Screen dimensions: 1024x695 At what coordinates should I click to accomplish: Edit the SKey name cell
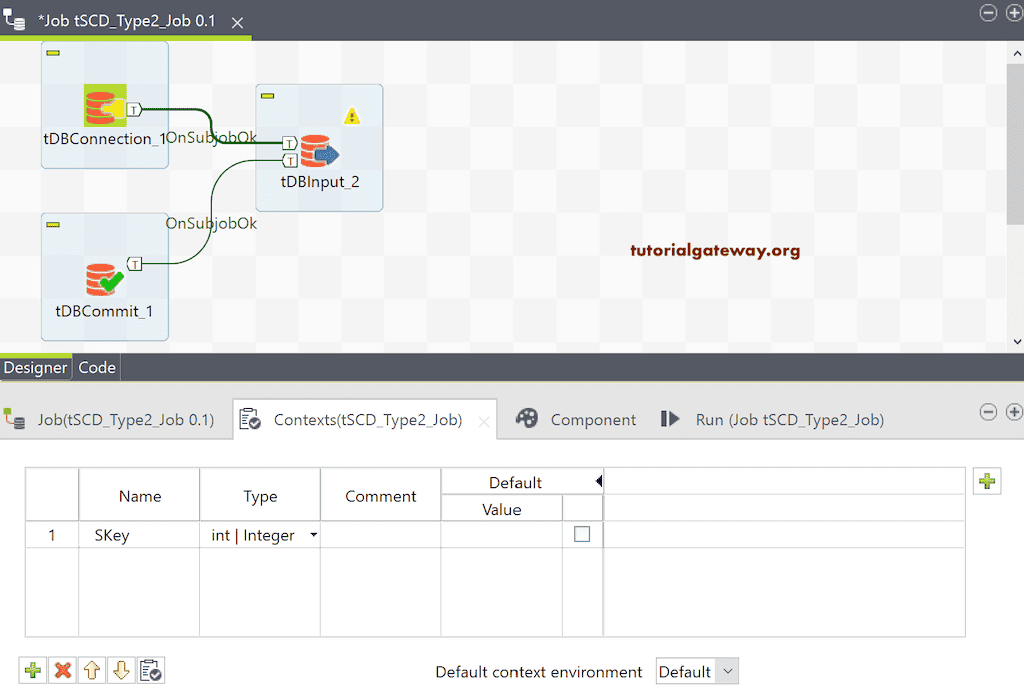pyautogui.click(x=139, y=535)
